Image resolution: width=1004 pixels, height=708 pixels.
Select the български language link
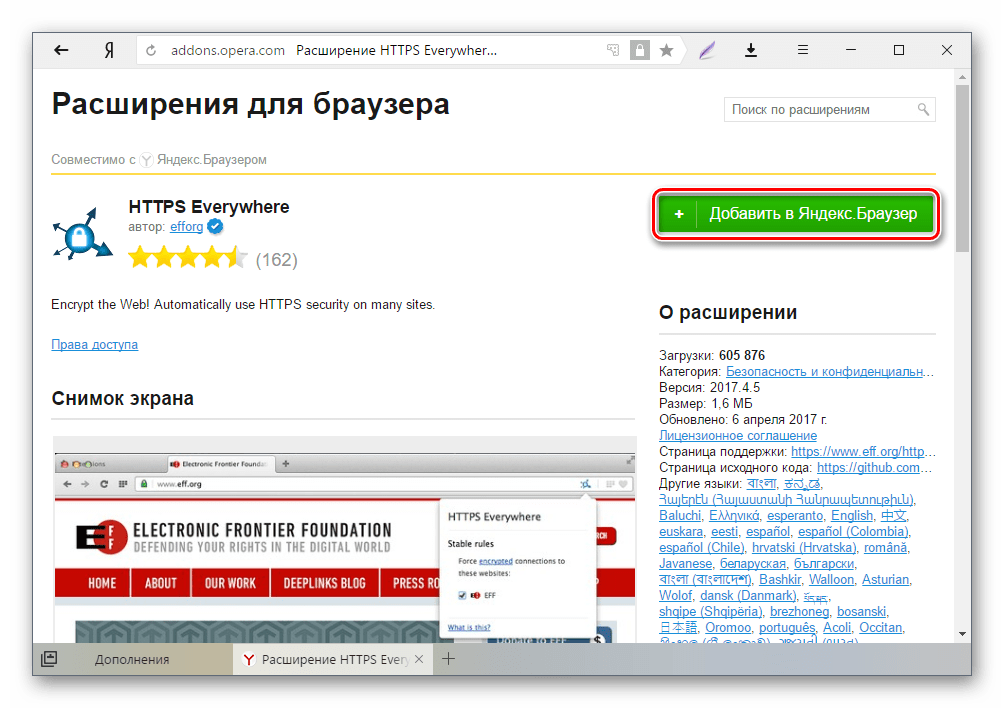pyautogui.click(x=824, y=563)
